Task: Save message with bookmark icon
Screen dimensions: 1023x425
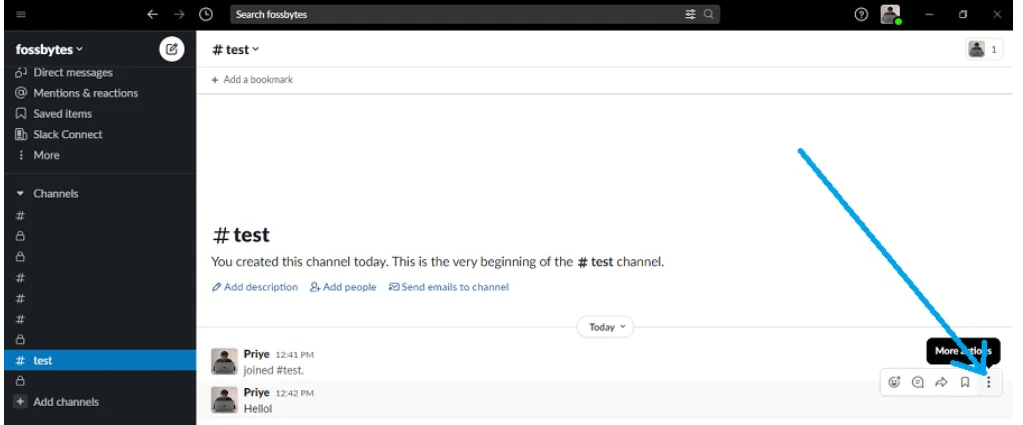Action: [x=965, y=383]
